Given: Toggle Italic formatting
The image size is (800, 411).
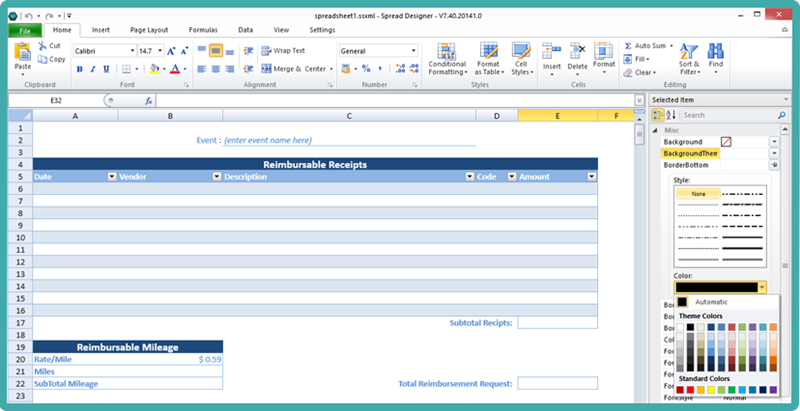Looking at the screenshot, I should click(93, 69).
